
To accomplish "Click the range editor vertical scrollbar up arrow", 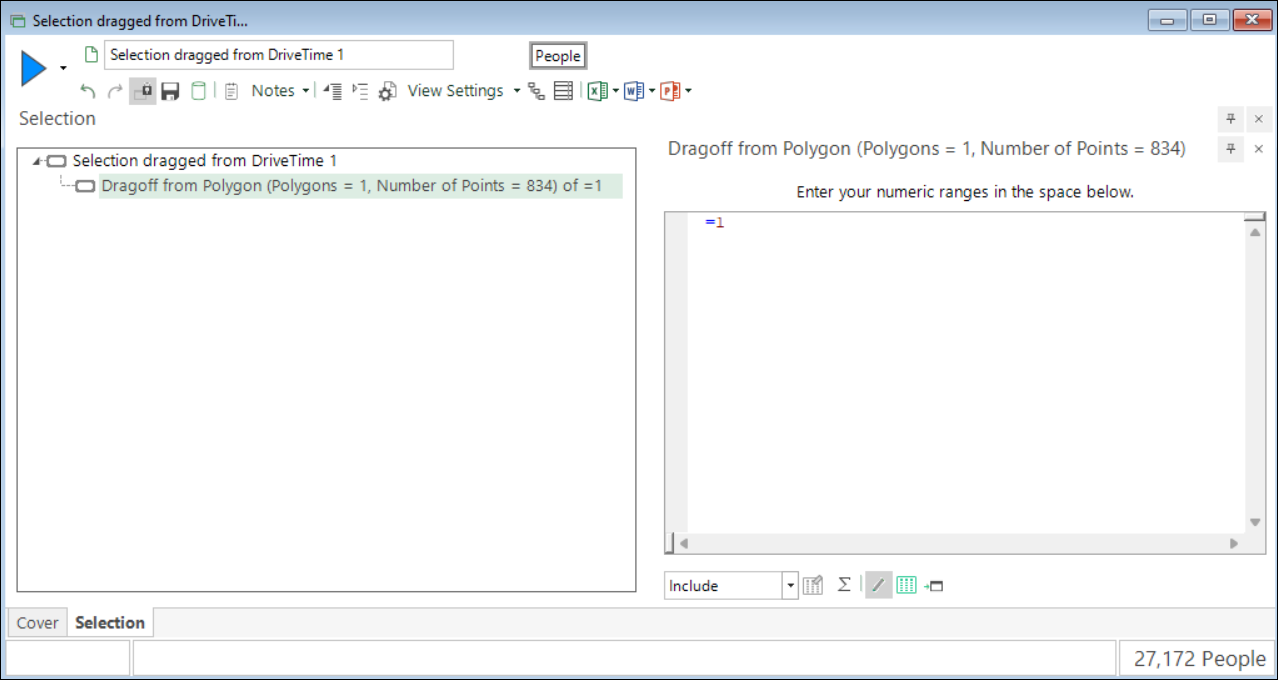I will point(1255,232).
